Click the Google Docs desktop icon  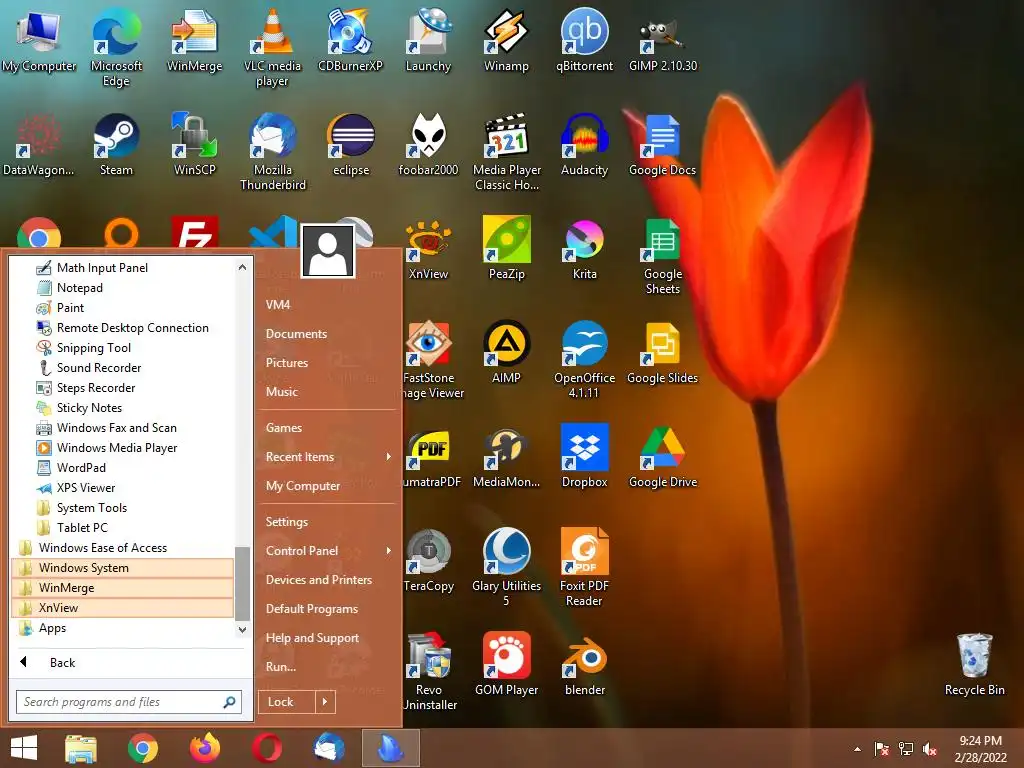pyautogui.click(x=663, y=145)
